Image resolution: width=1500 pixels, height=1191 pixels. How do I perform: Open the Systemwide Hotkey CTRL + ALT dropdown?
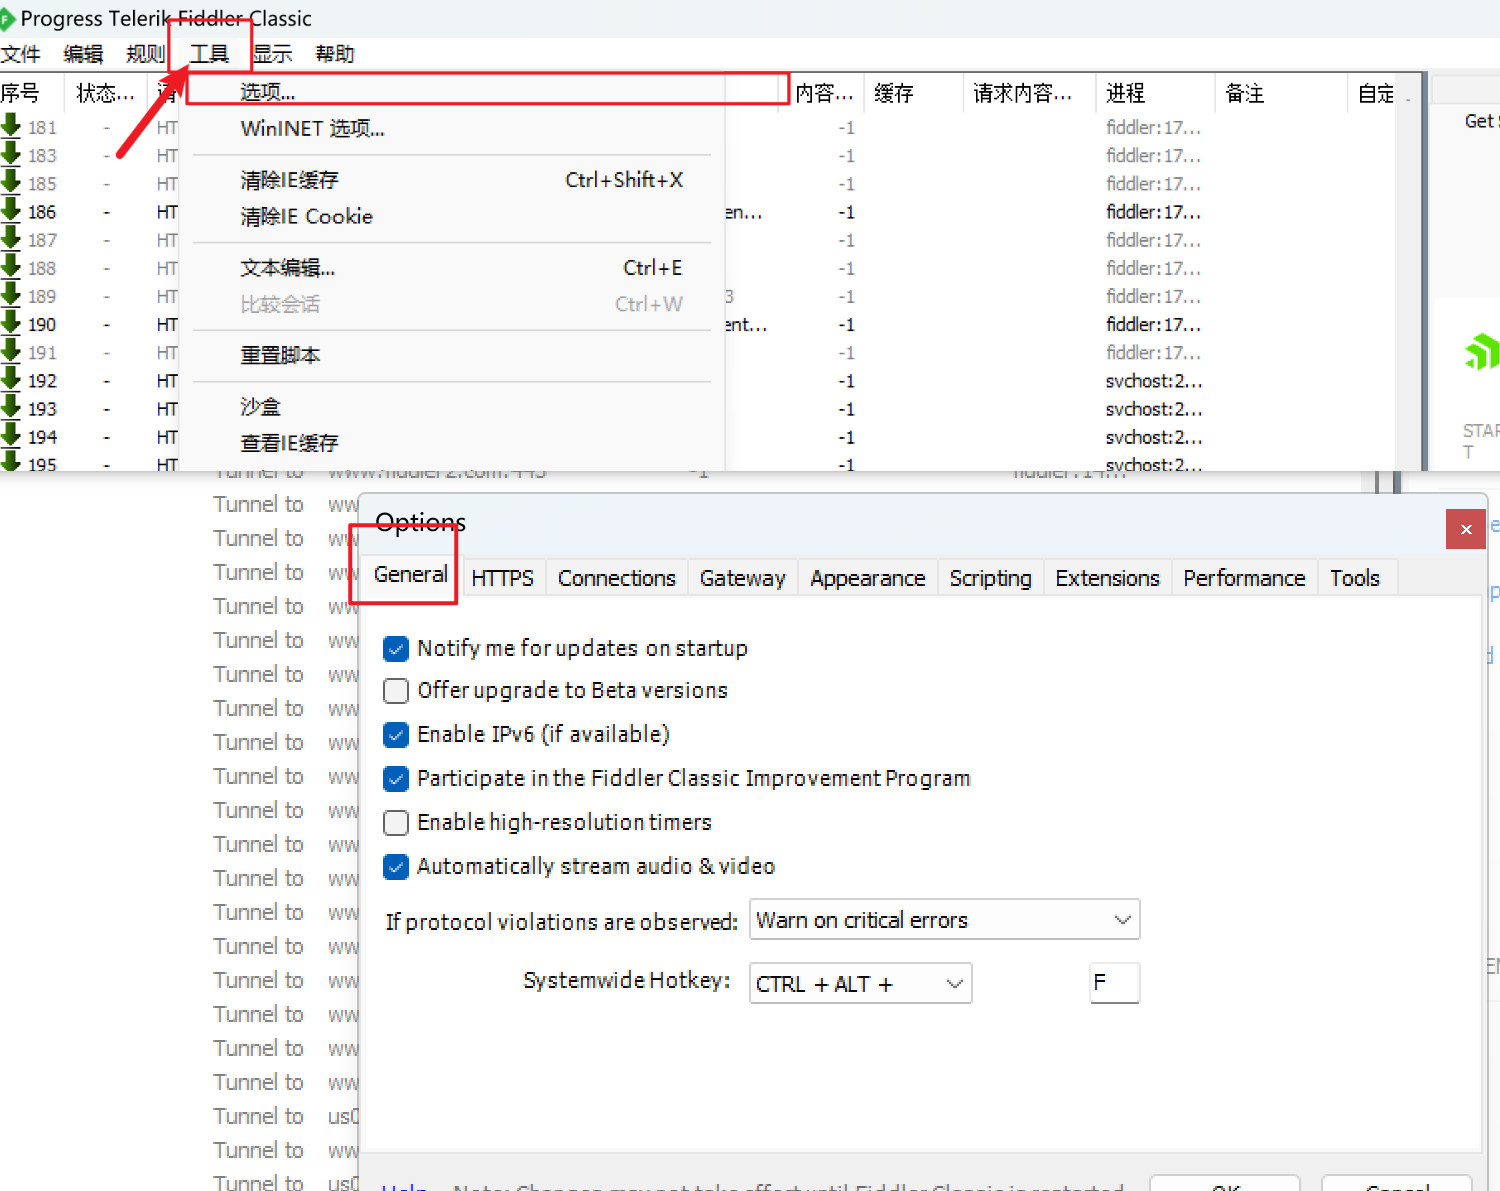[x=860, y=984]
